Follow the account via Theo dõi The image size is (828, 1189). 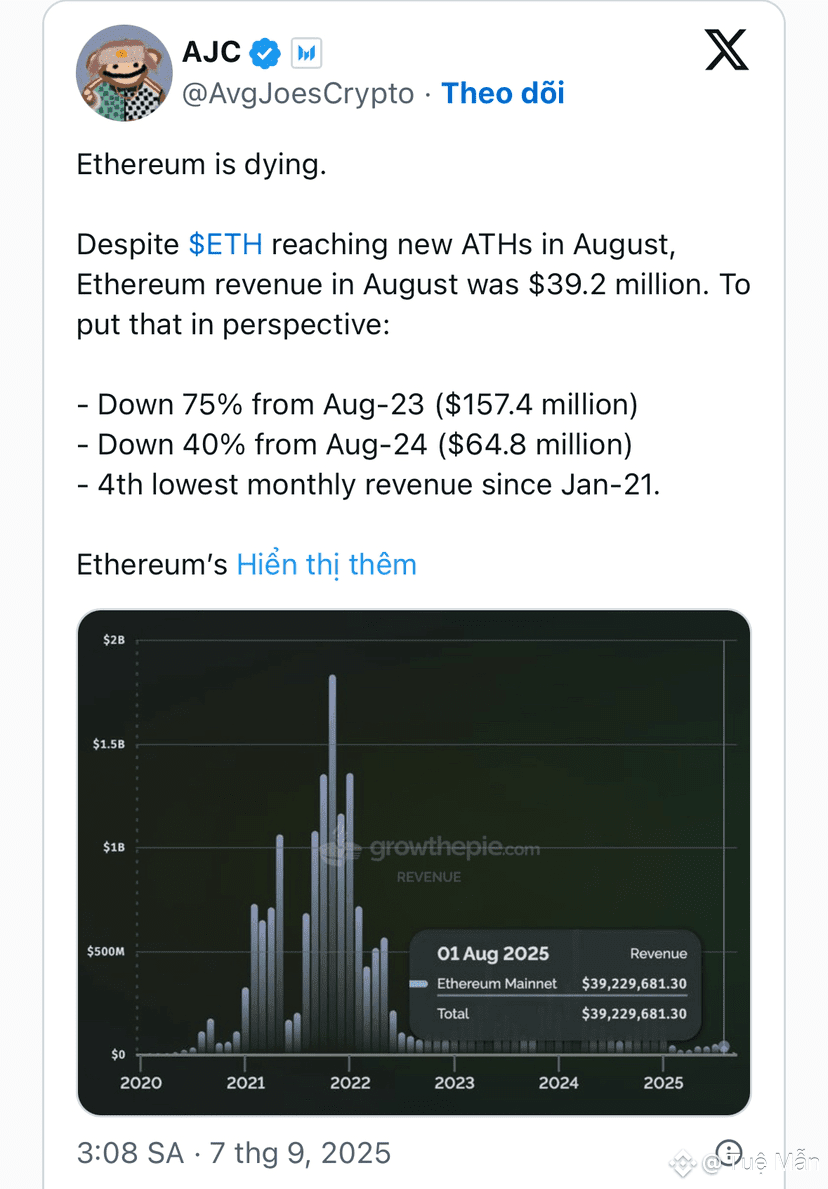[x=503, y=93]
